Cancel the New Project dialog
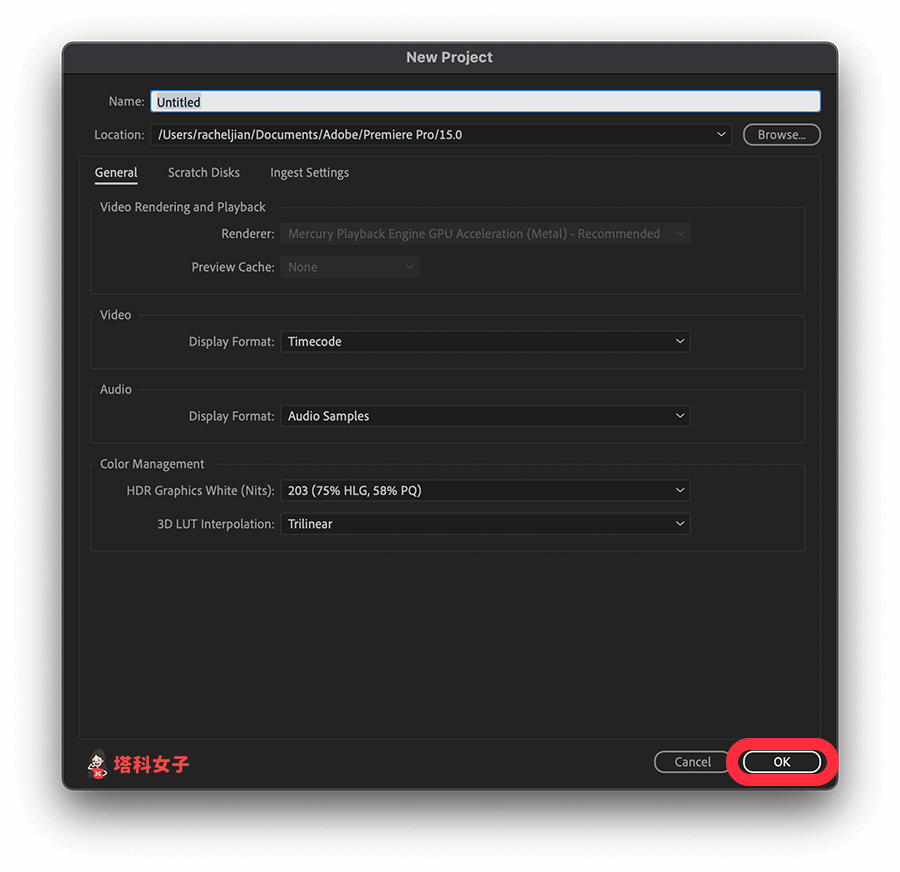900x872 pixels. point(692,761)
